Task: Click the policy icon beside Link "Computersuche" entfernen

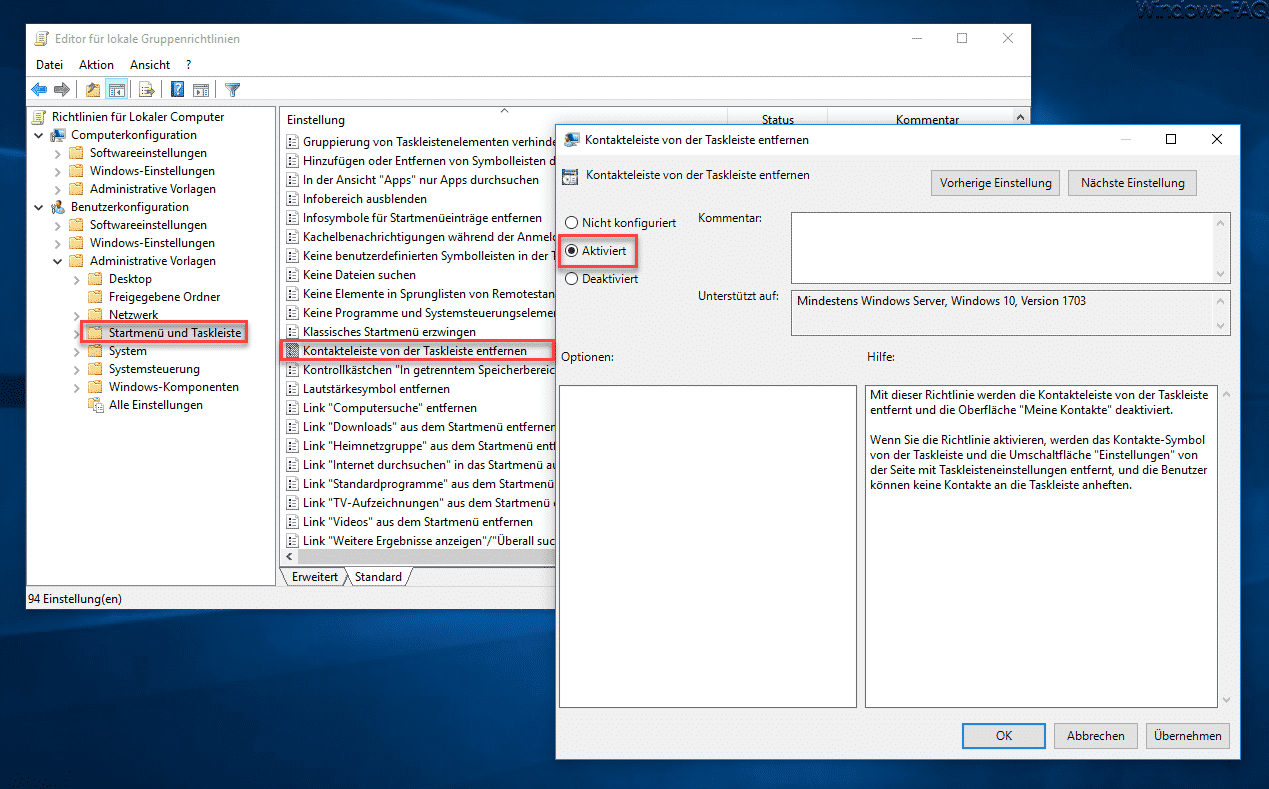Action: (293, 408)
